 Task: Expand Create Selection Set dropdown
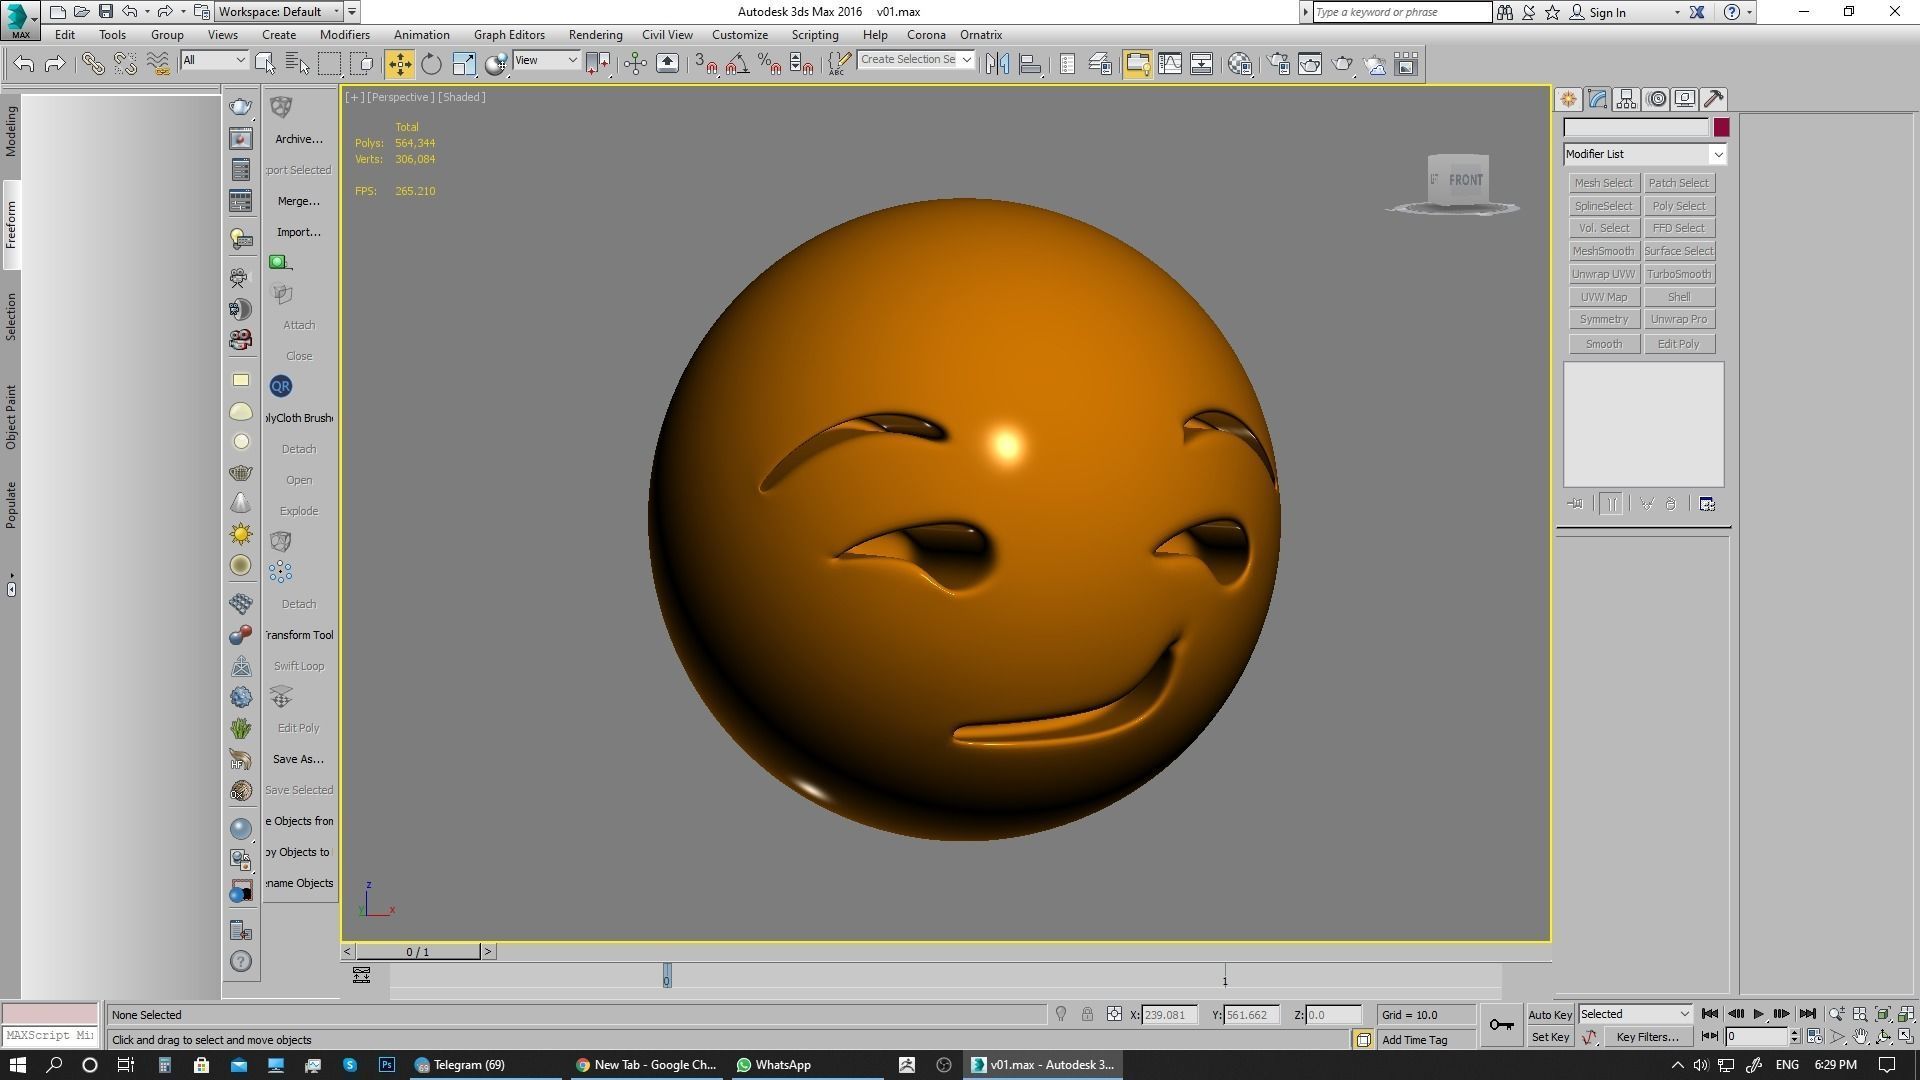pyautogui.click(x=966, y=60)
